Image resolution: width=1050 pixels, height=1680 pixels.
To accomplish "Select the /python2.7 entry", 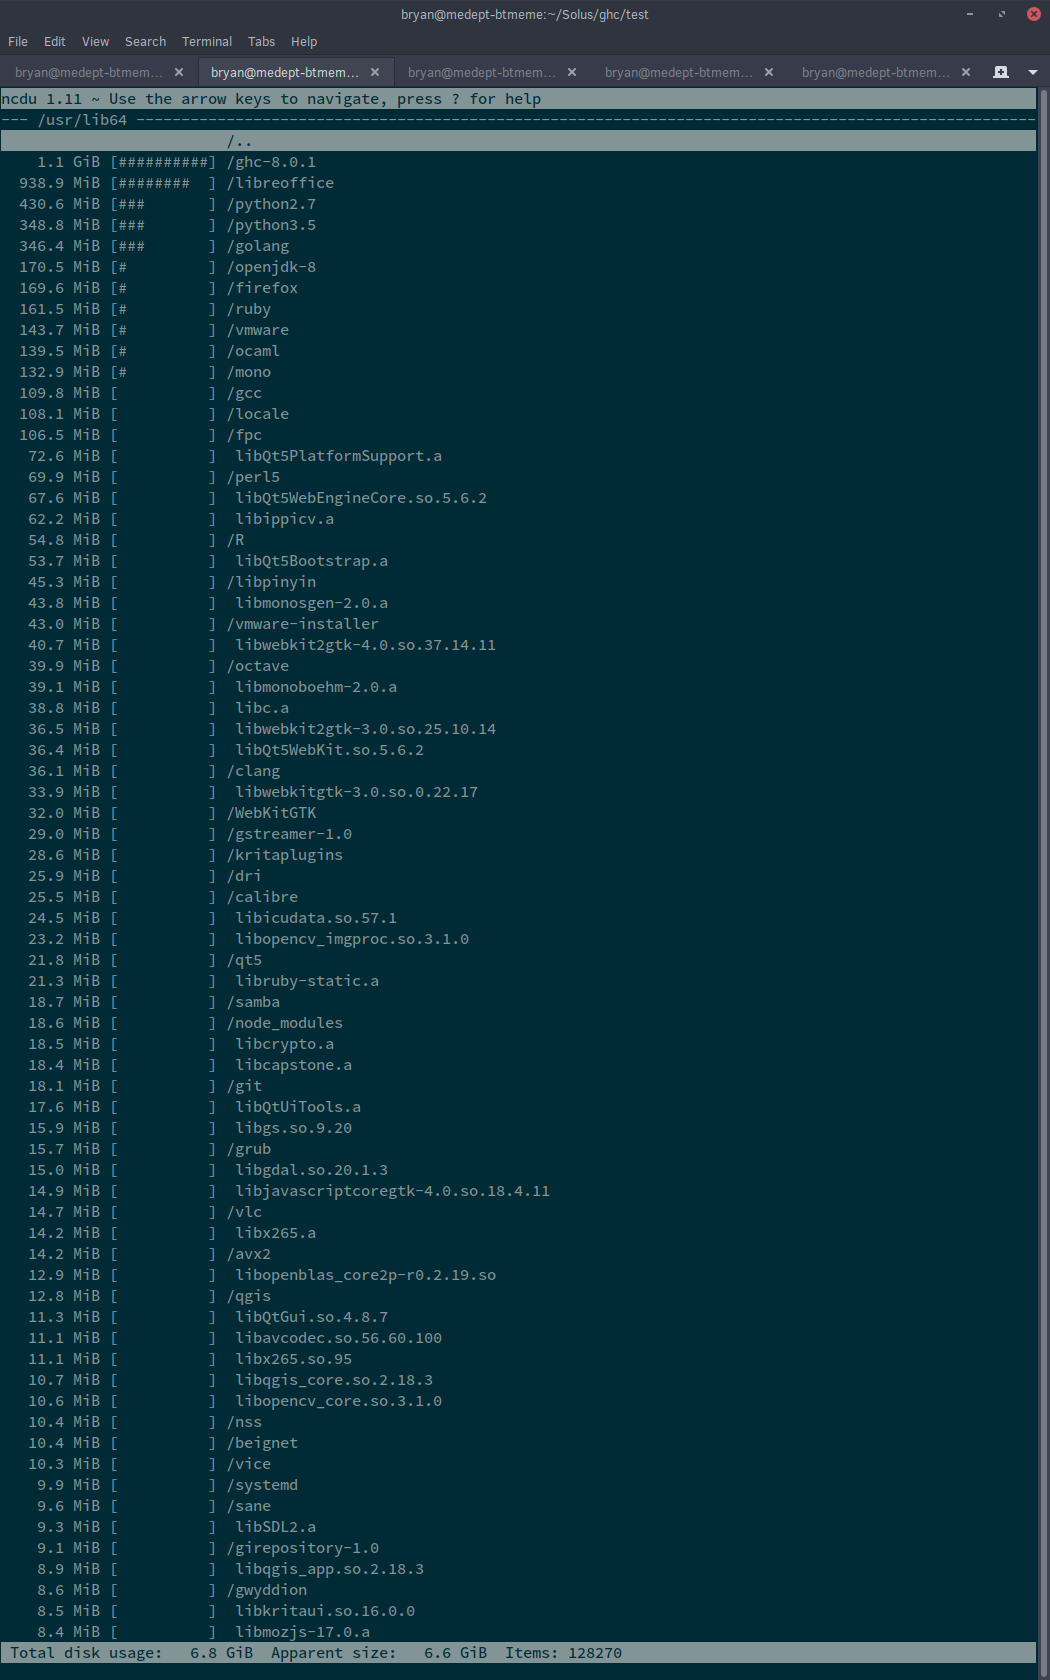I will click(518, 204).
